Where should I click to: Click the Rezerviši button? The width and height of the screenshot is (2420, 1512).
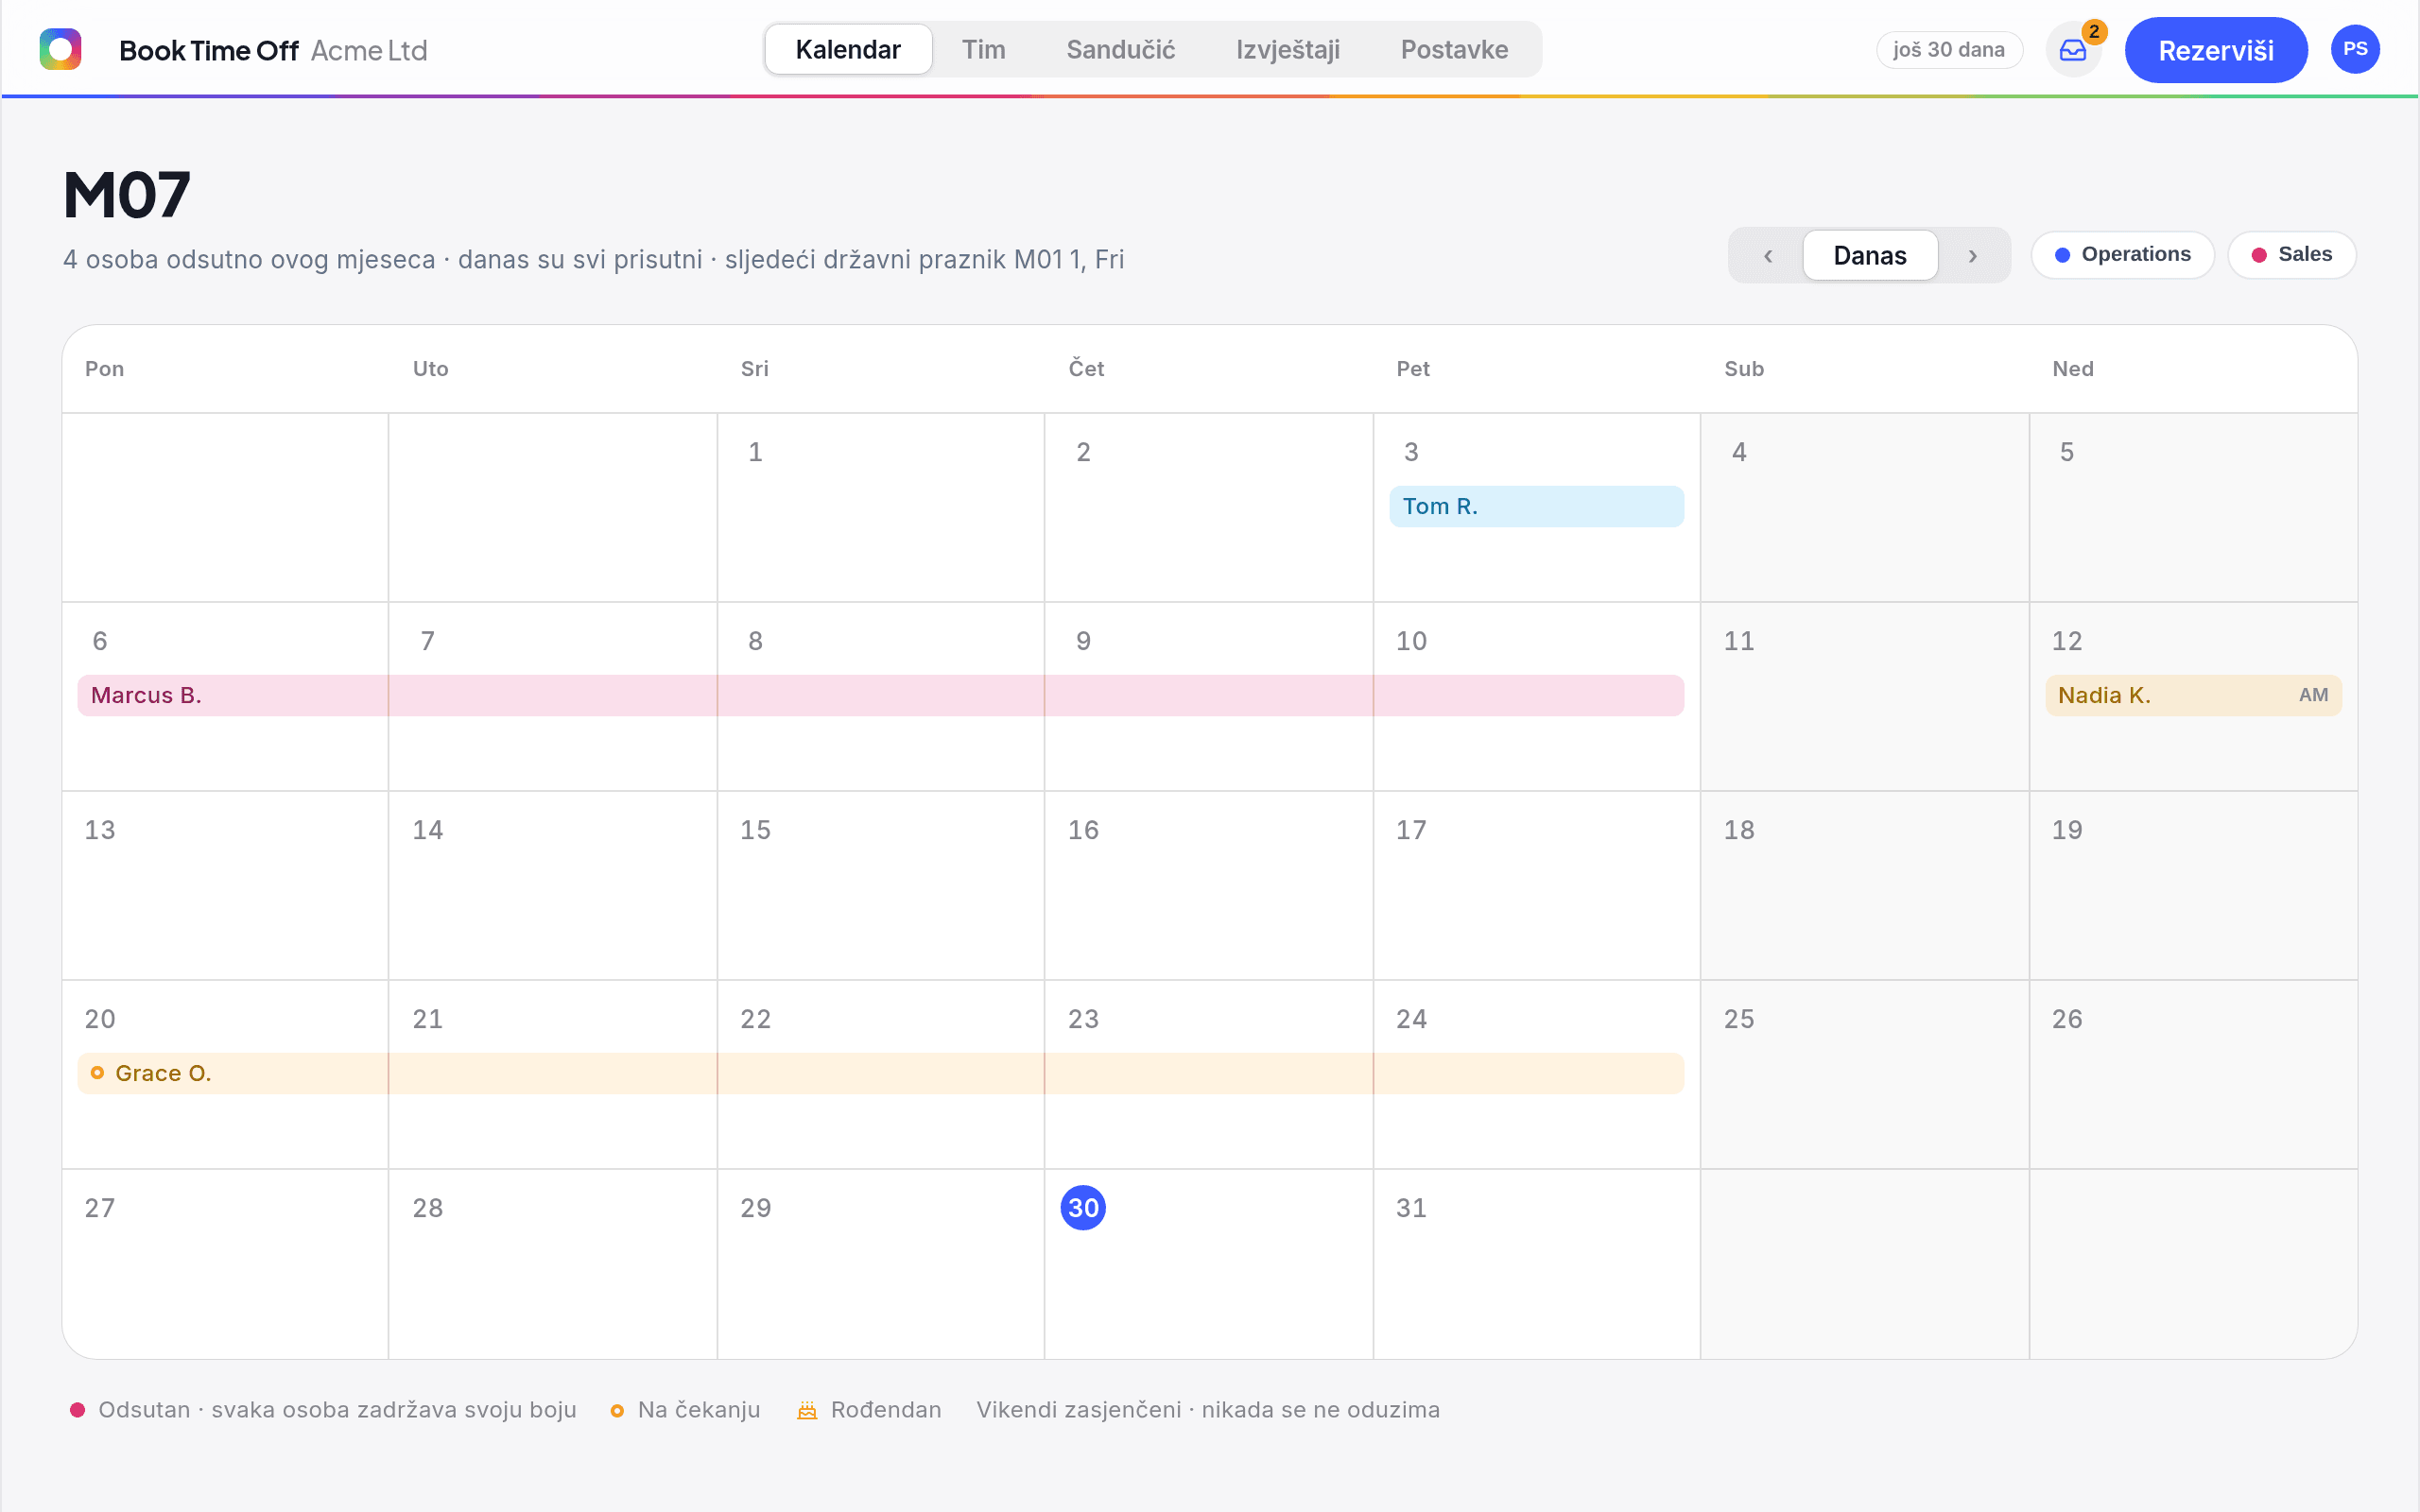pos(2216,50)
